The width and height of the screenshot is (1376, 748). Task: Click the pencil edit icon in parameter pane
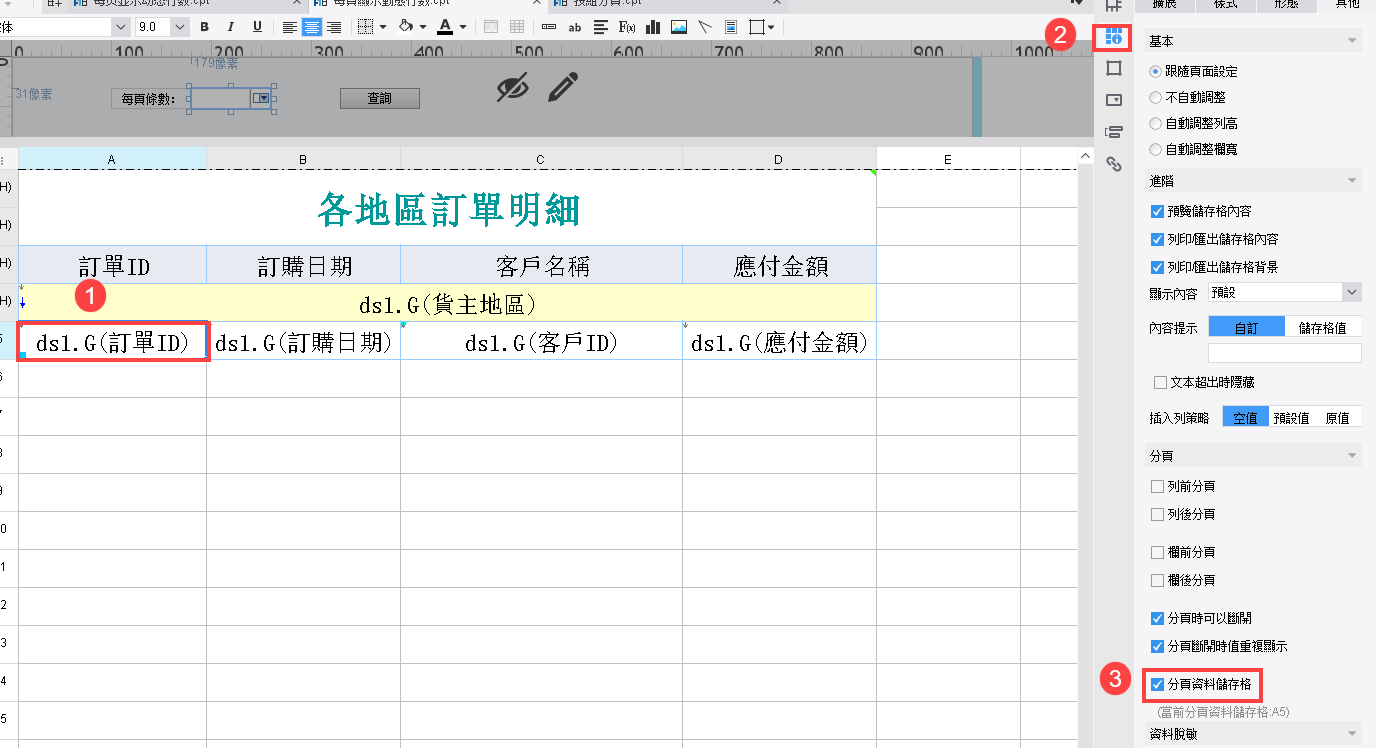(x=563, y=88)
